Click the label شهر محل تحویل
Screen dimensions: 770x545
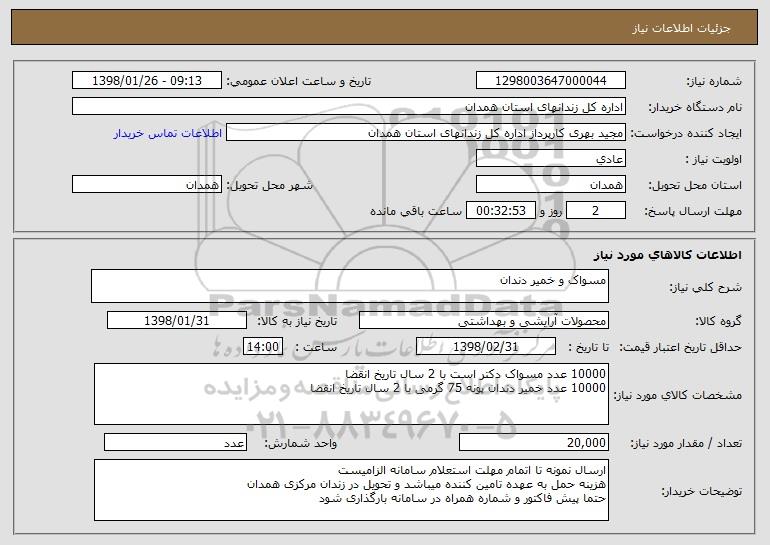pos(269,186)
